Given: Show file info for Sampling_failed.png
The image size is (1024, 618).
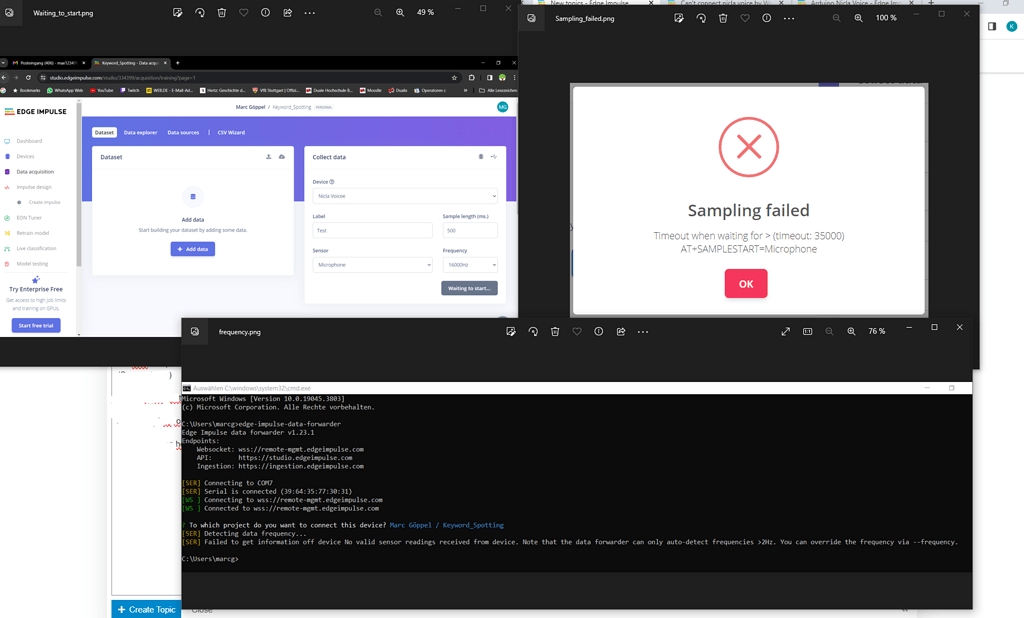Looking at the screenshot, I should [767, 18].
